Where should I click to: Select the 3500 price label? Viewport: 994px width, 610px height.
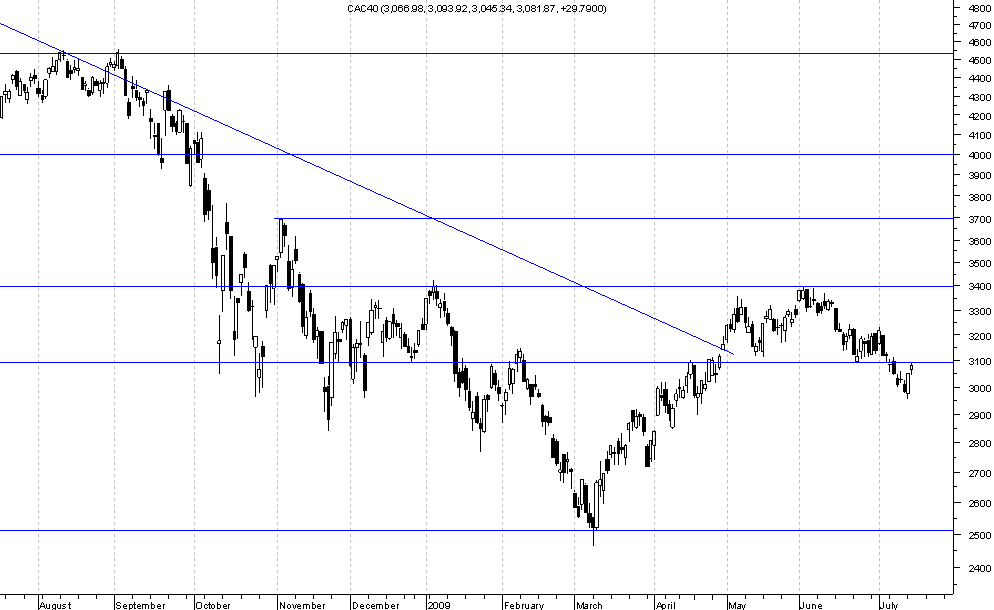979,263
